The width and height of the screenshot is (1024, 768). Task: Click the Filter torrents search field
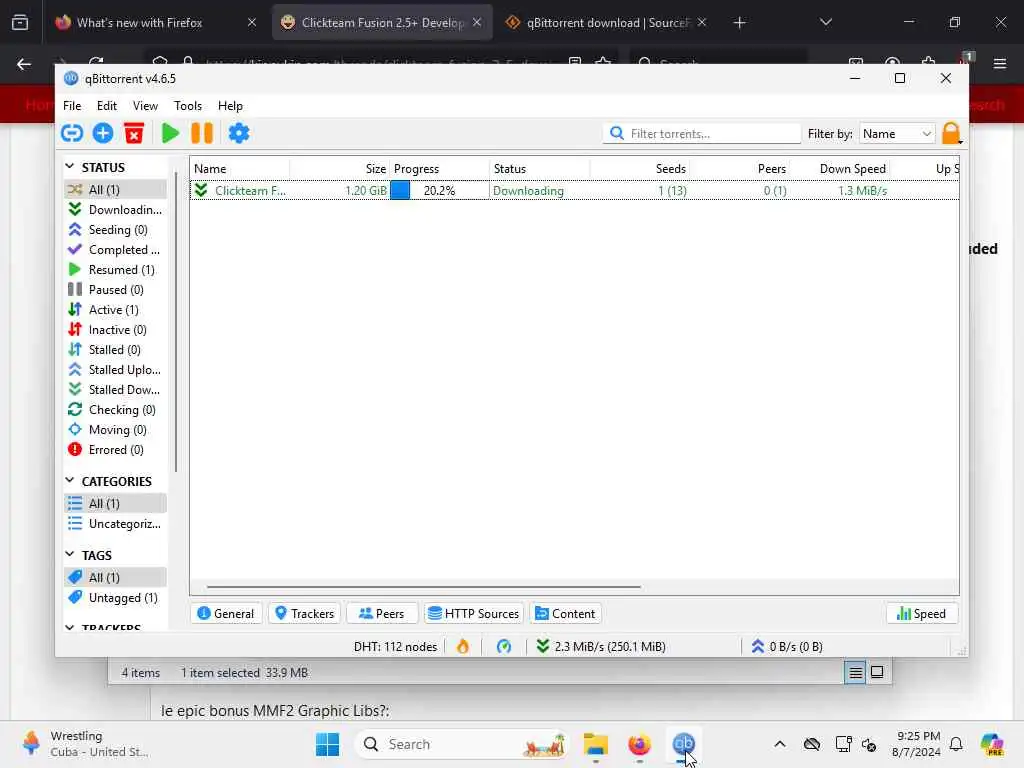(702, 133)
